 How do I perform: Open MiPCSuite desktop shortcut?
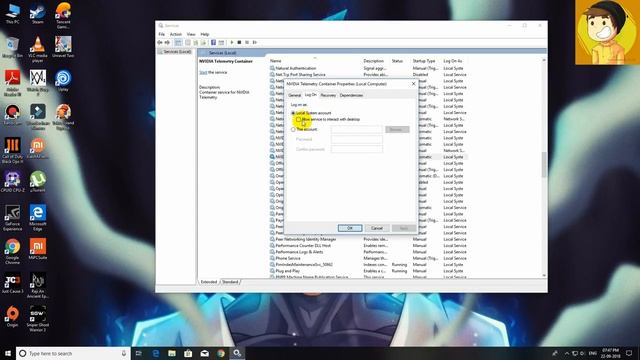[x=38, y=249]
